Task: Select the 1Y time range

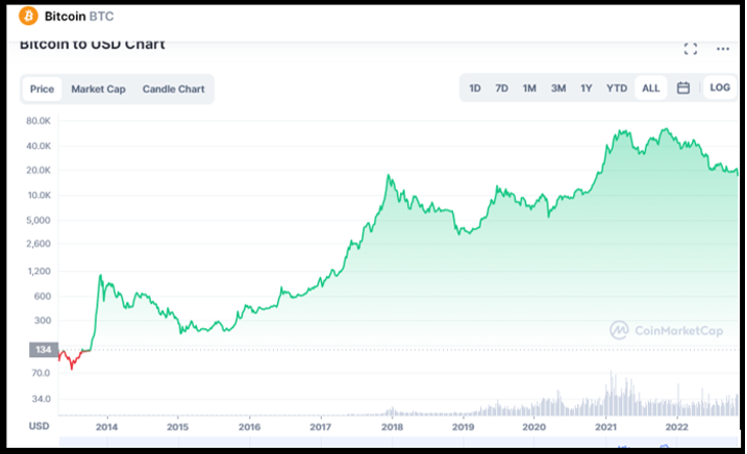Action: [x=586, y=88]
